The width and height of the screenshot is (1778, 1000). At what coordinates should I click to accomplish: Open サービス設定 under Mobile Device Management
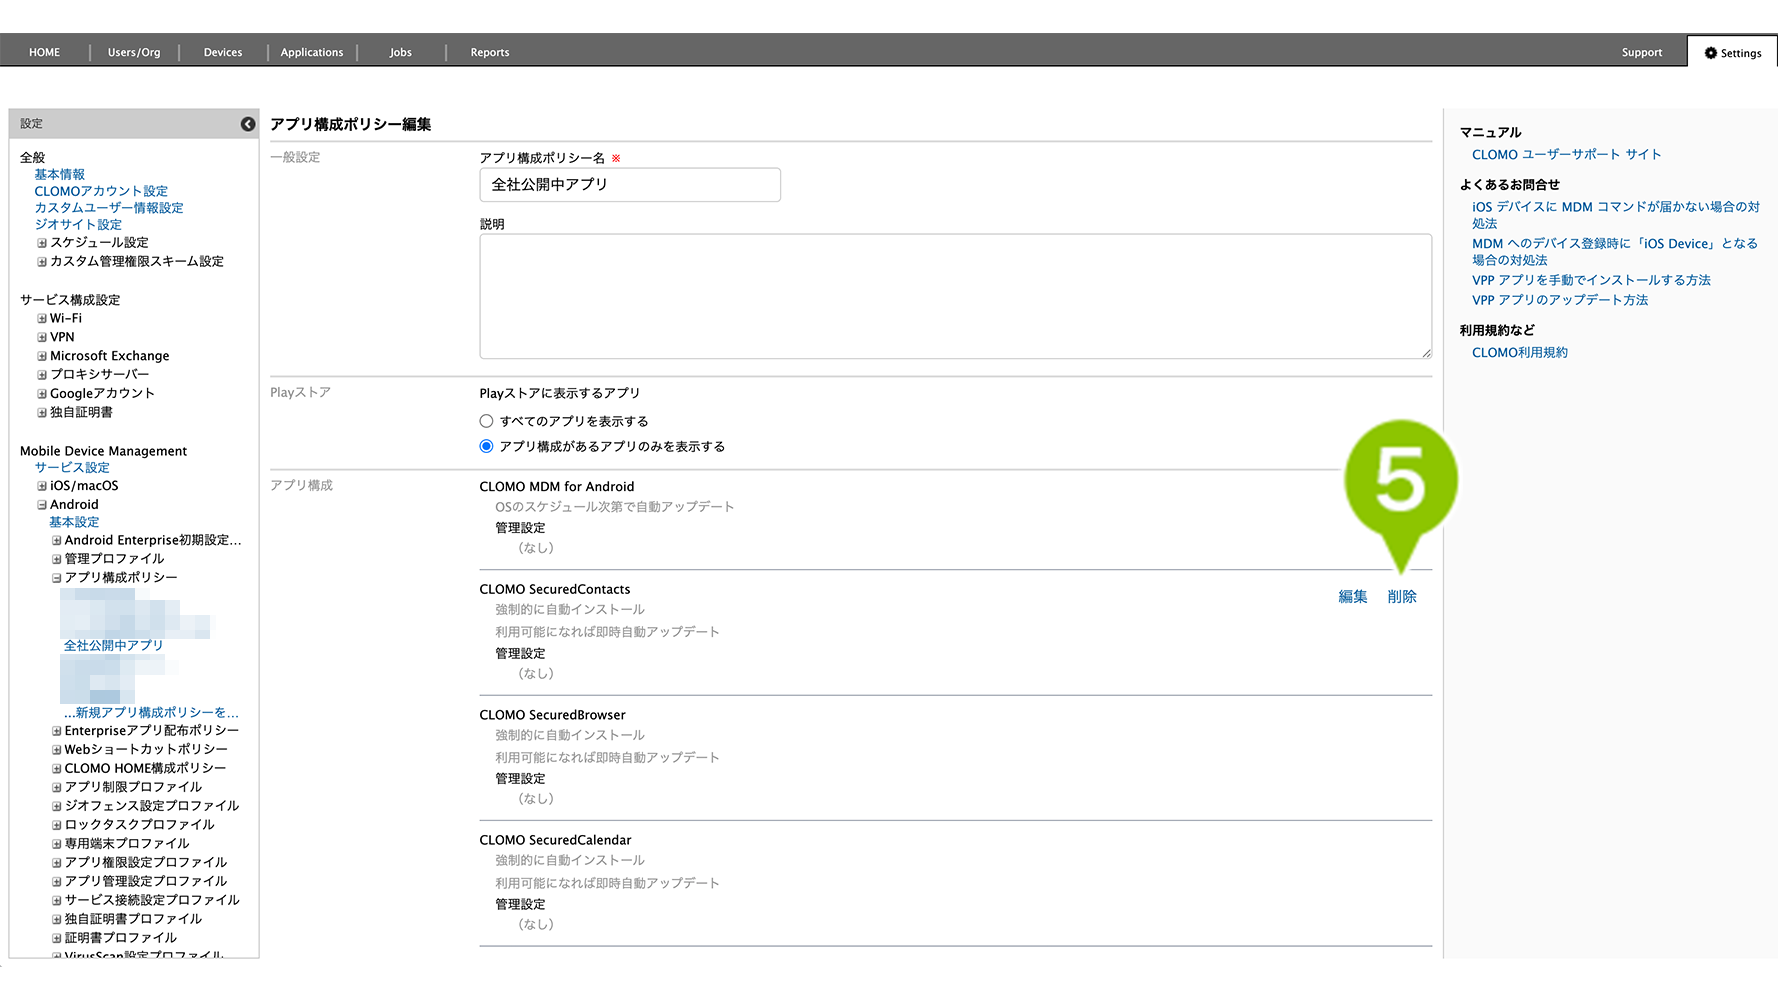click(72, 468)
